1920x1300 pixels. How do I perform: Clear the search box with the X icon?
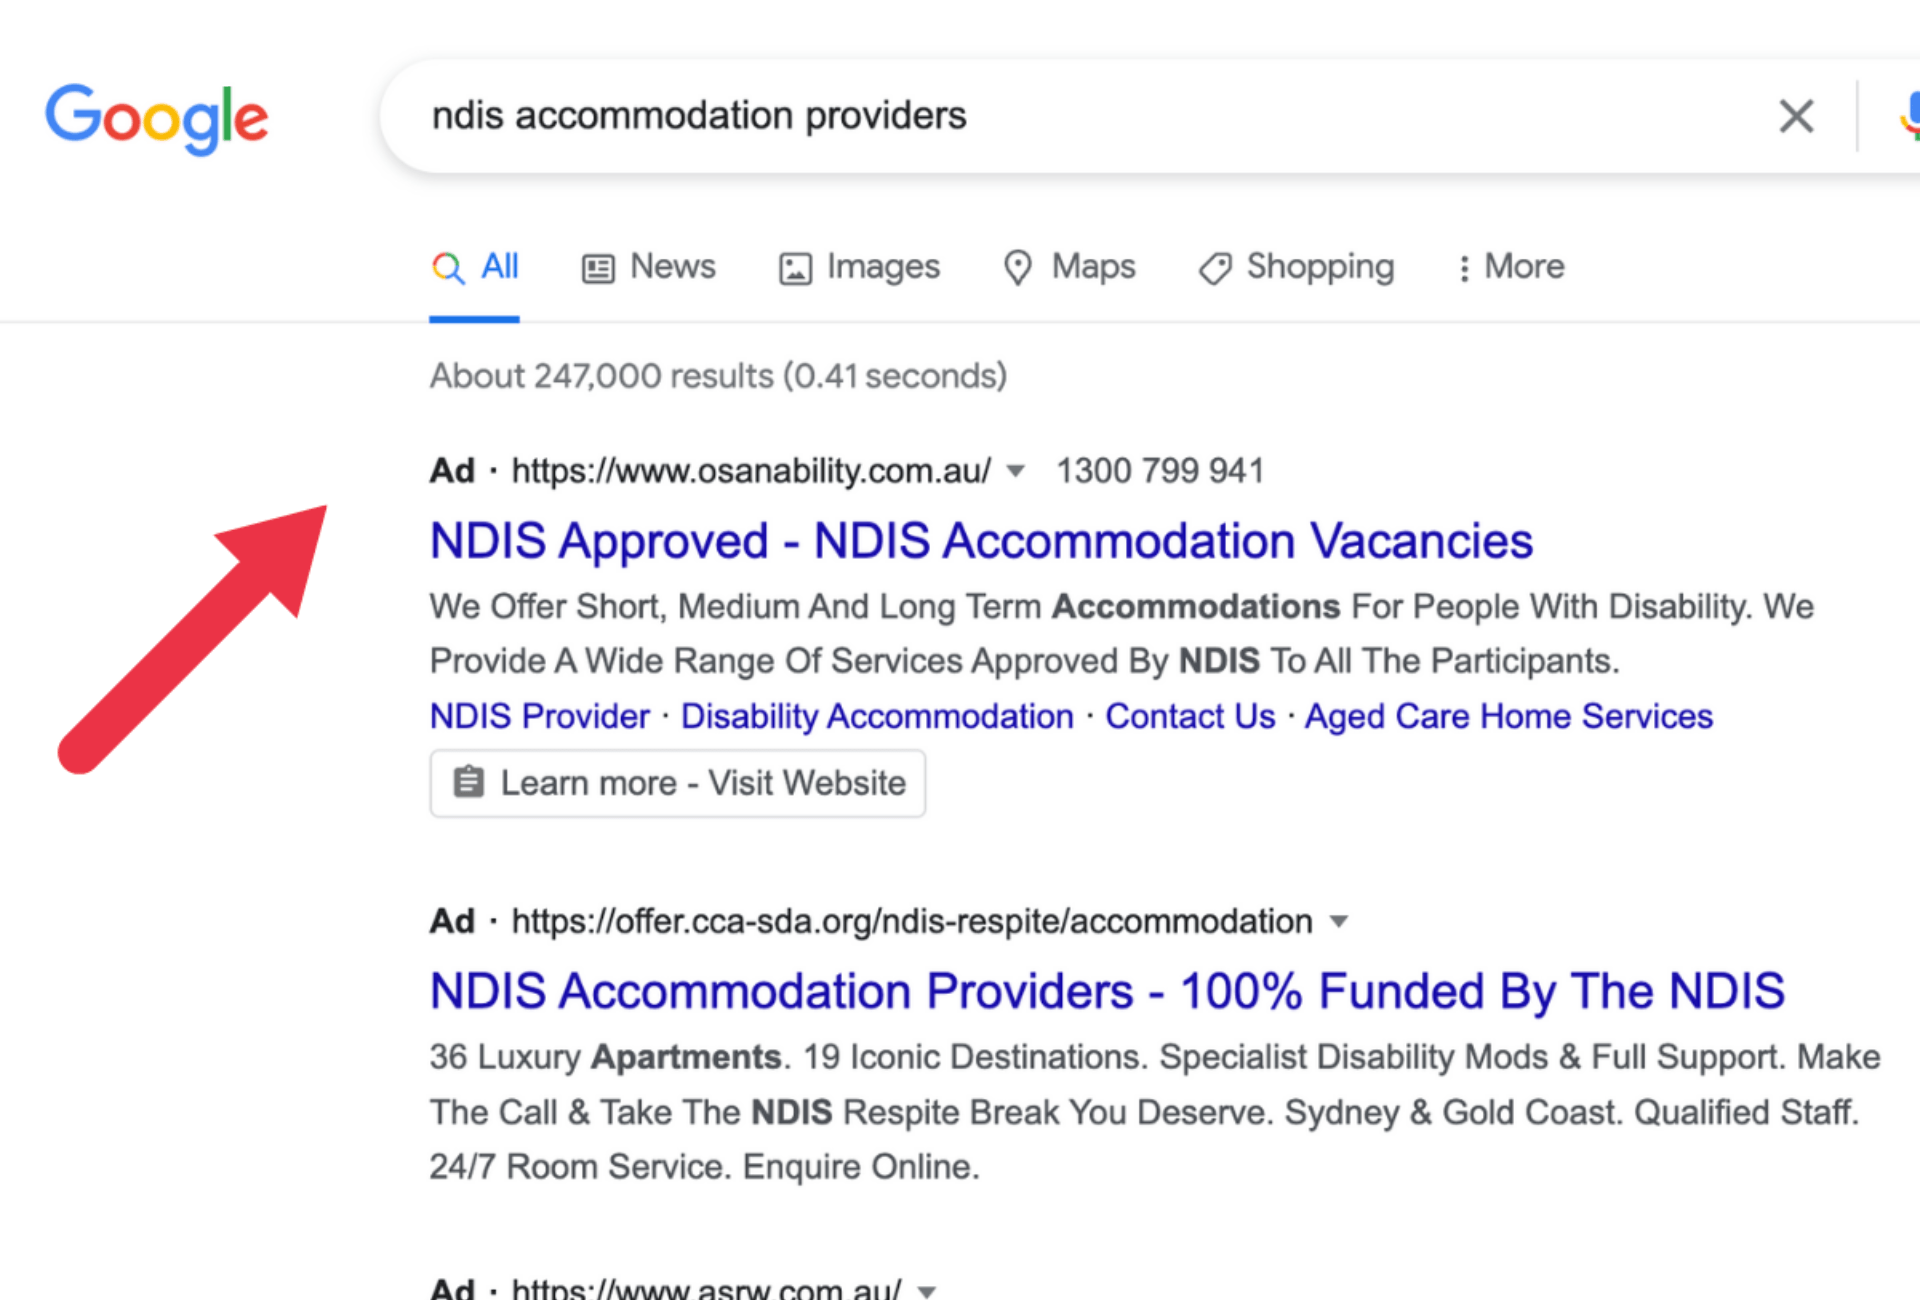tap(1796, 116)
